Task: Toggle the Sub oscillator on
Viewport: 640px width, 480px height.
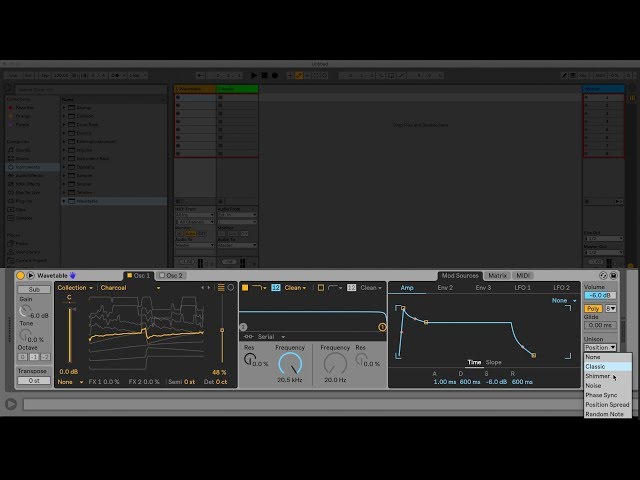Action: coord(34,289)
